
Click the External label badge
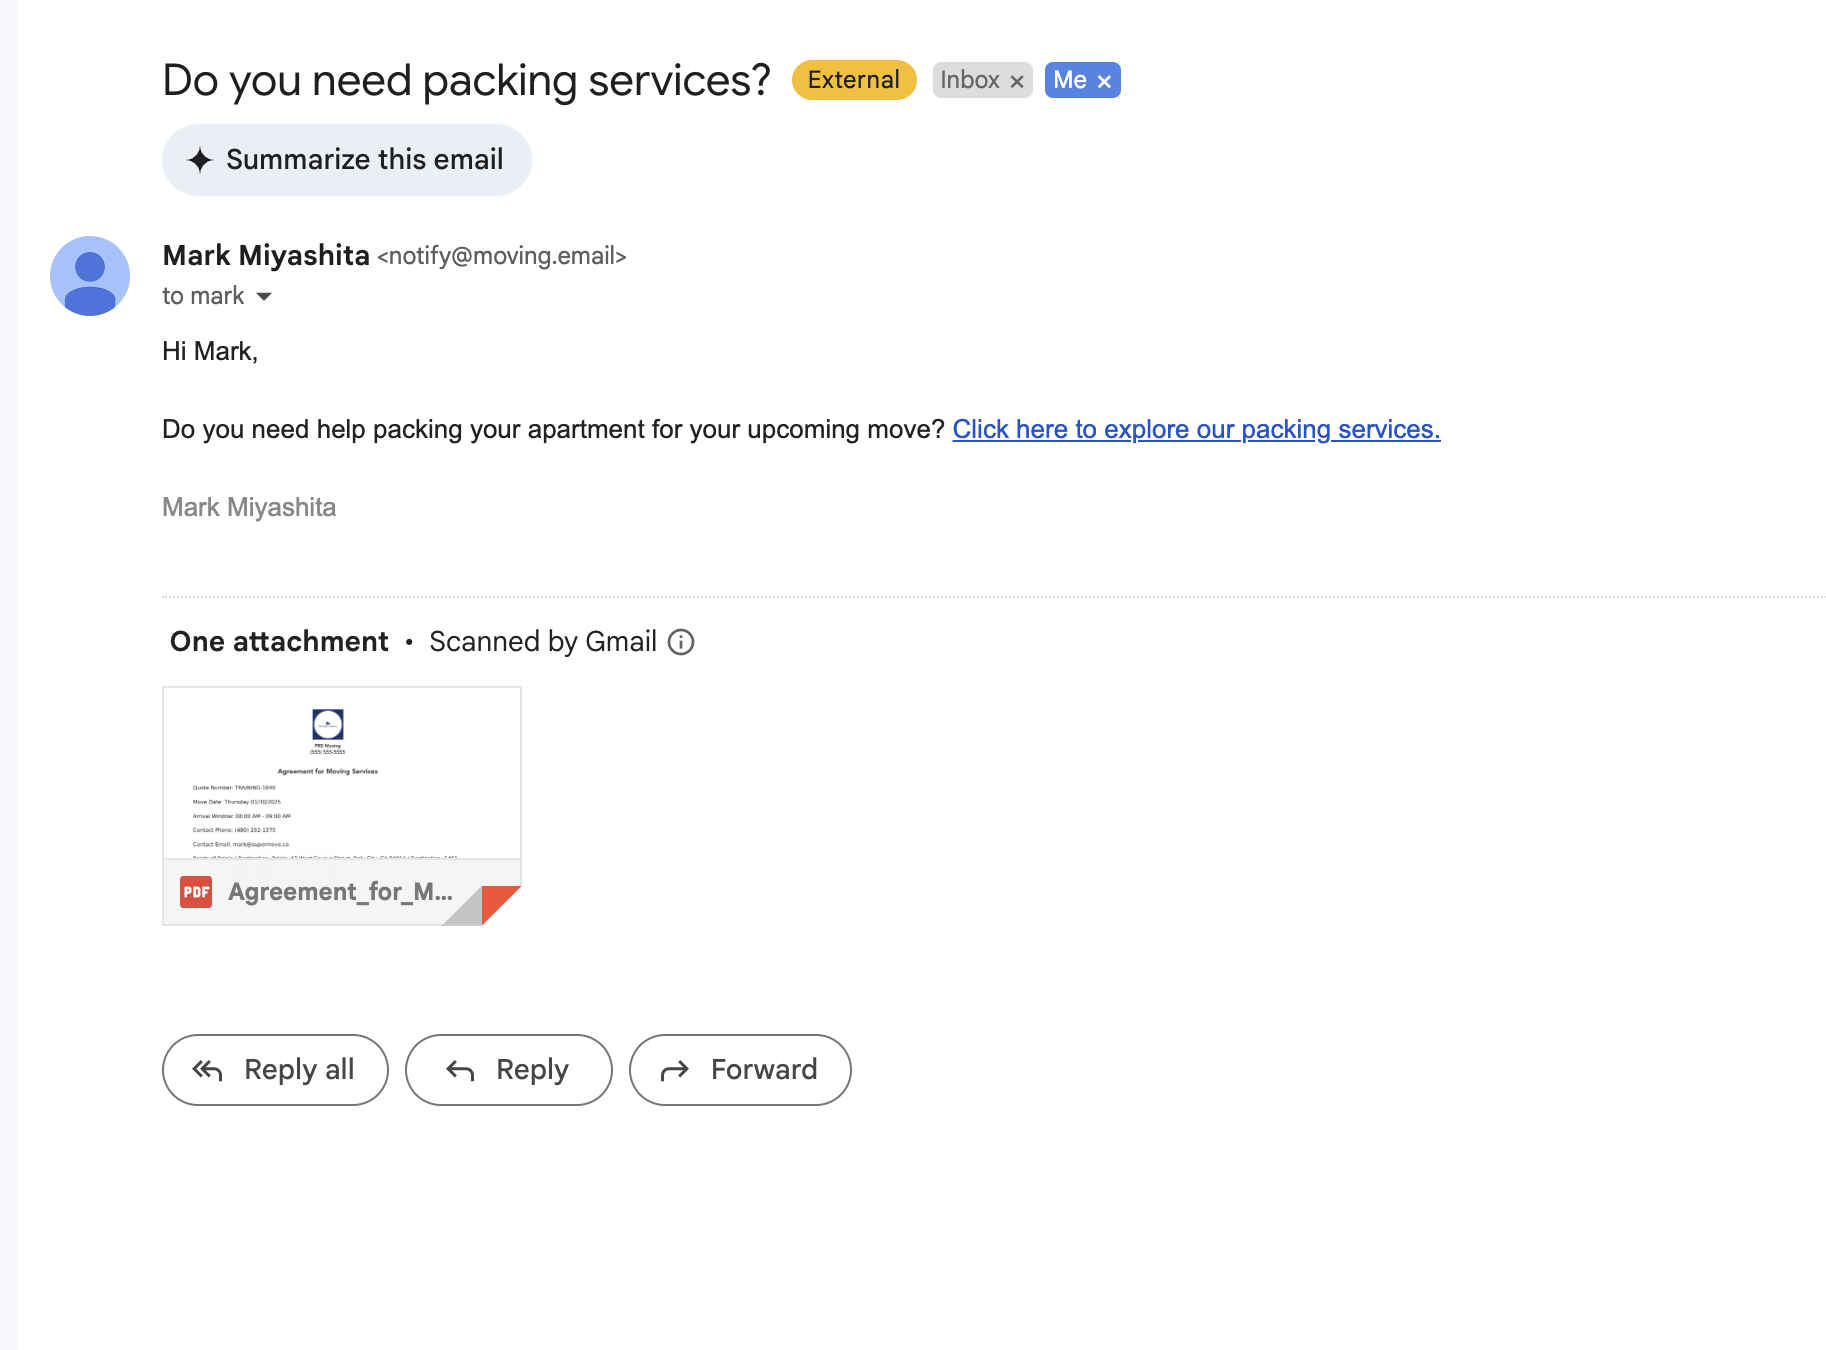pyautogui.click(x=854, y=80)
